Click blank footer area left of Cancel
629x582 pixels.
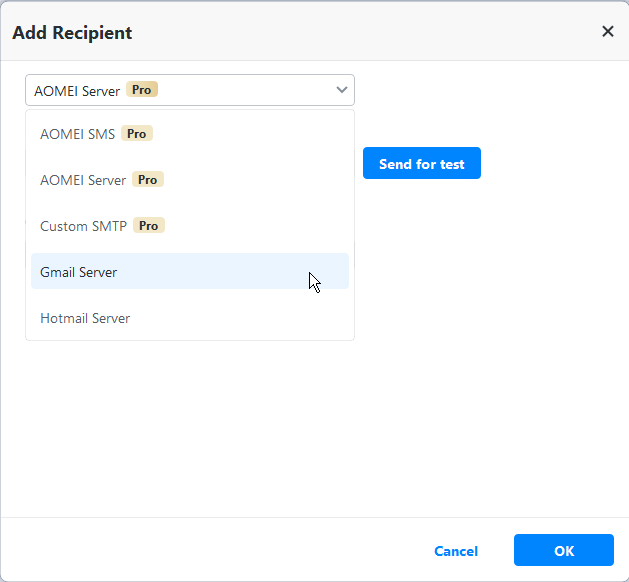tap(200, 550)
